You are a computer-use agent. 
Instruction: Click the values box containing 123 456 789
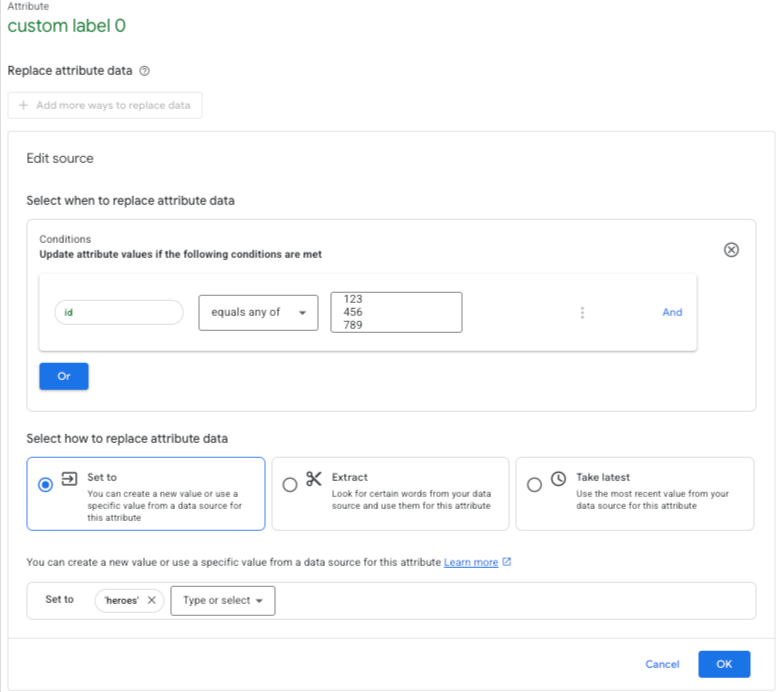[x=396, y=312]
